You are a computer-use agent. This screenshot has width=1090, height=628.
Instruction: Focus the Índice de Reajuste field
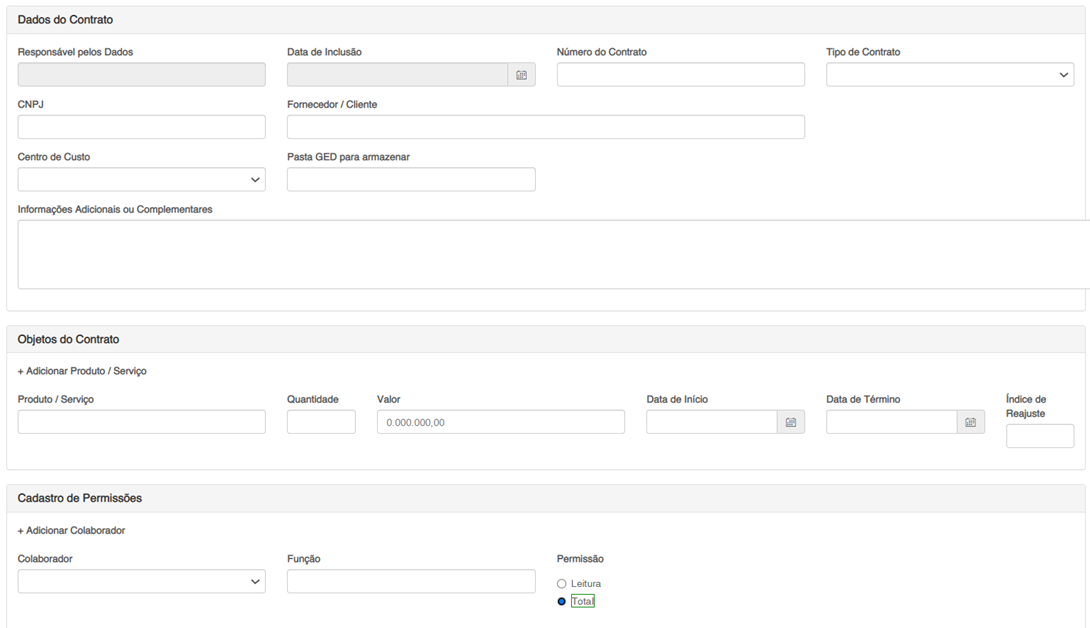[x=1039, y=436]
